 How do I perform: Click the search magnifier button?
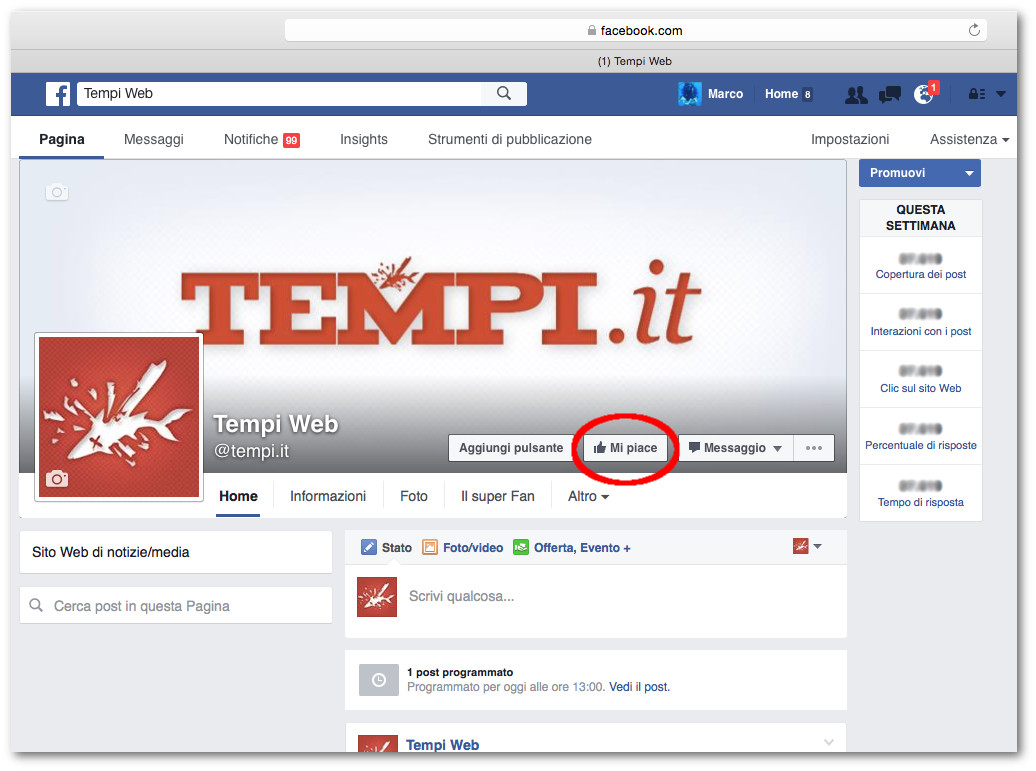[504, 94]
